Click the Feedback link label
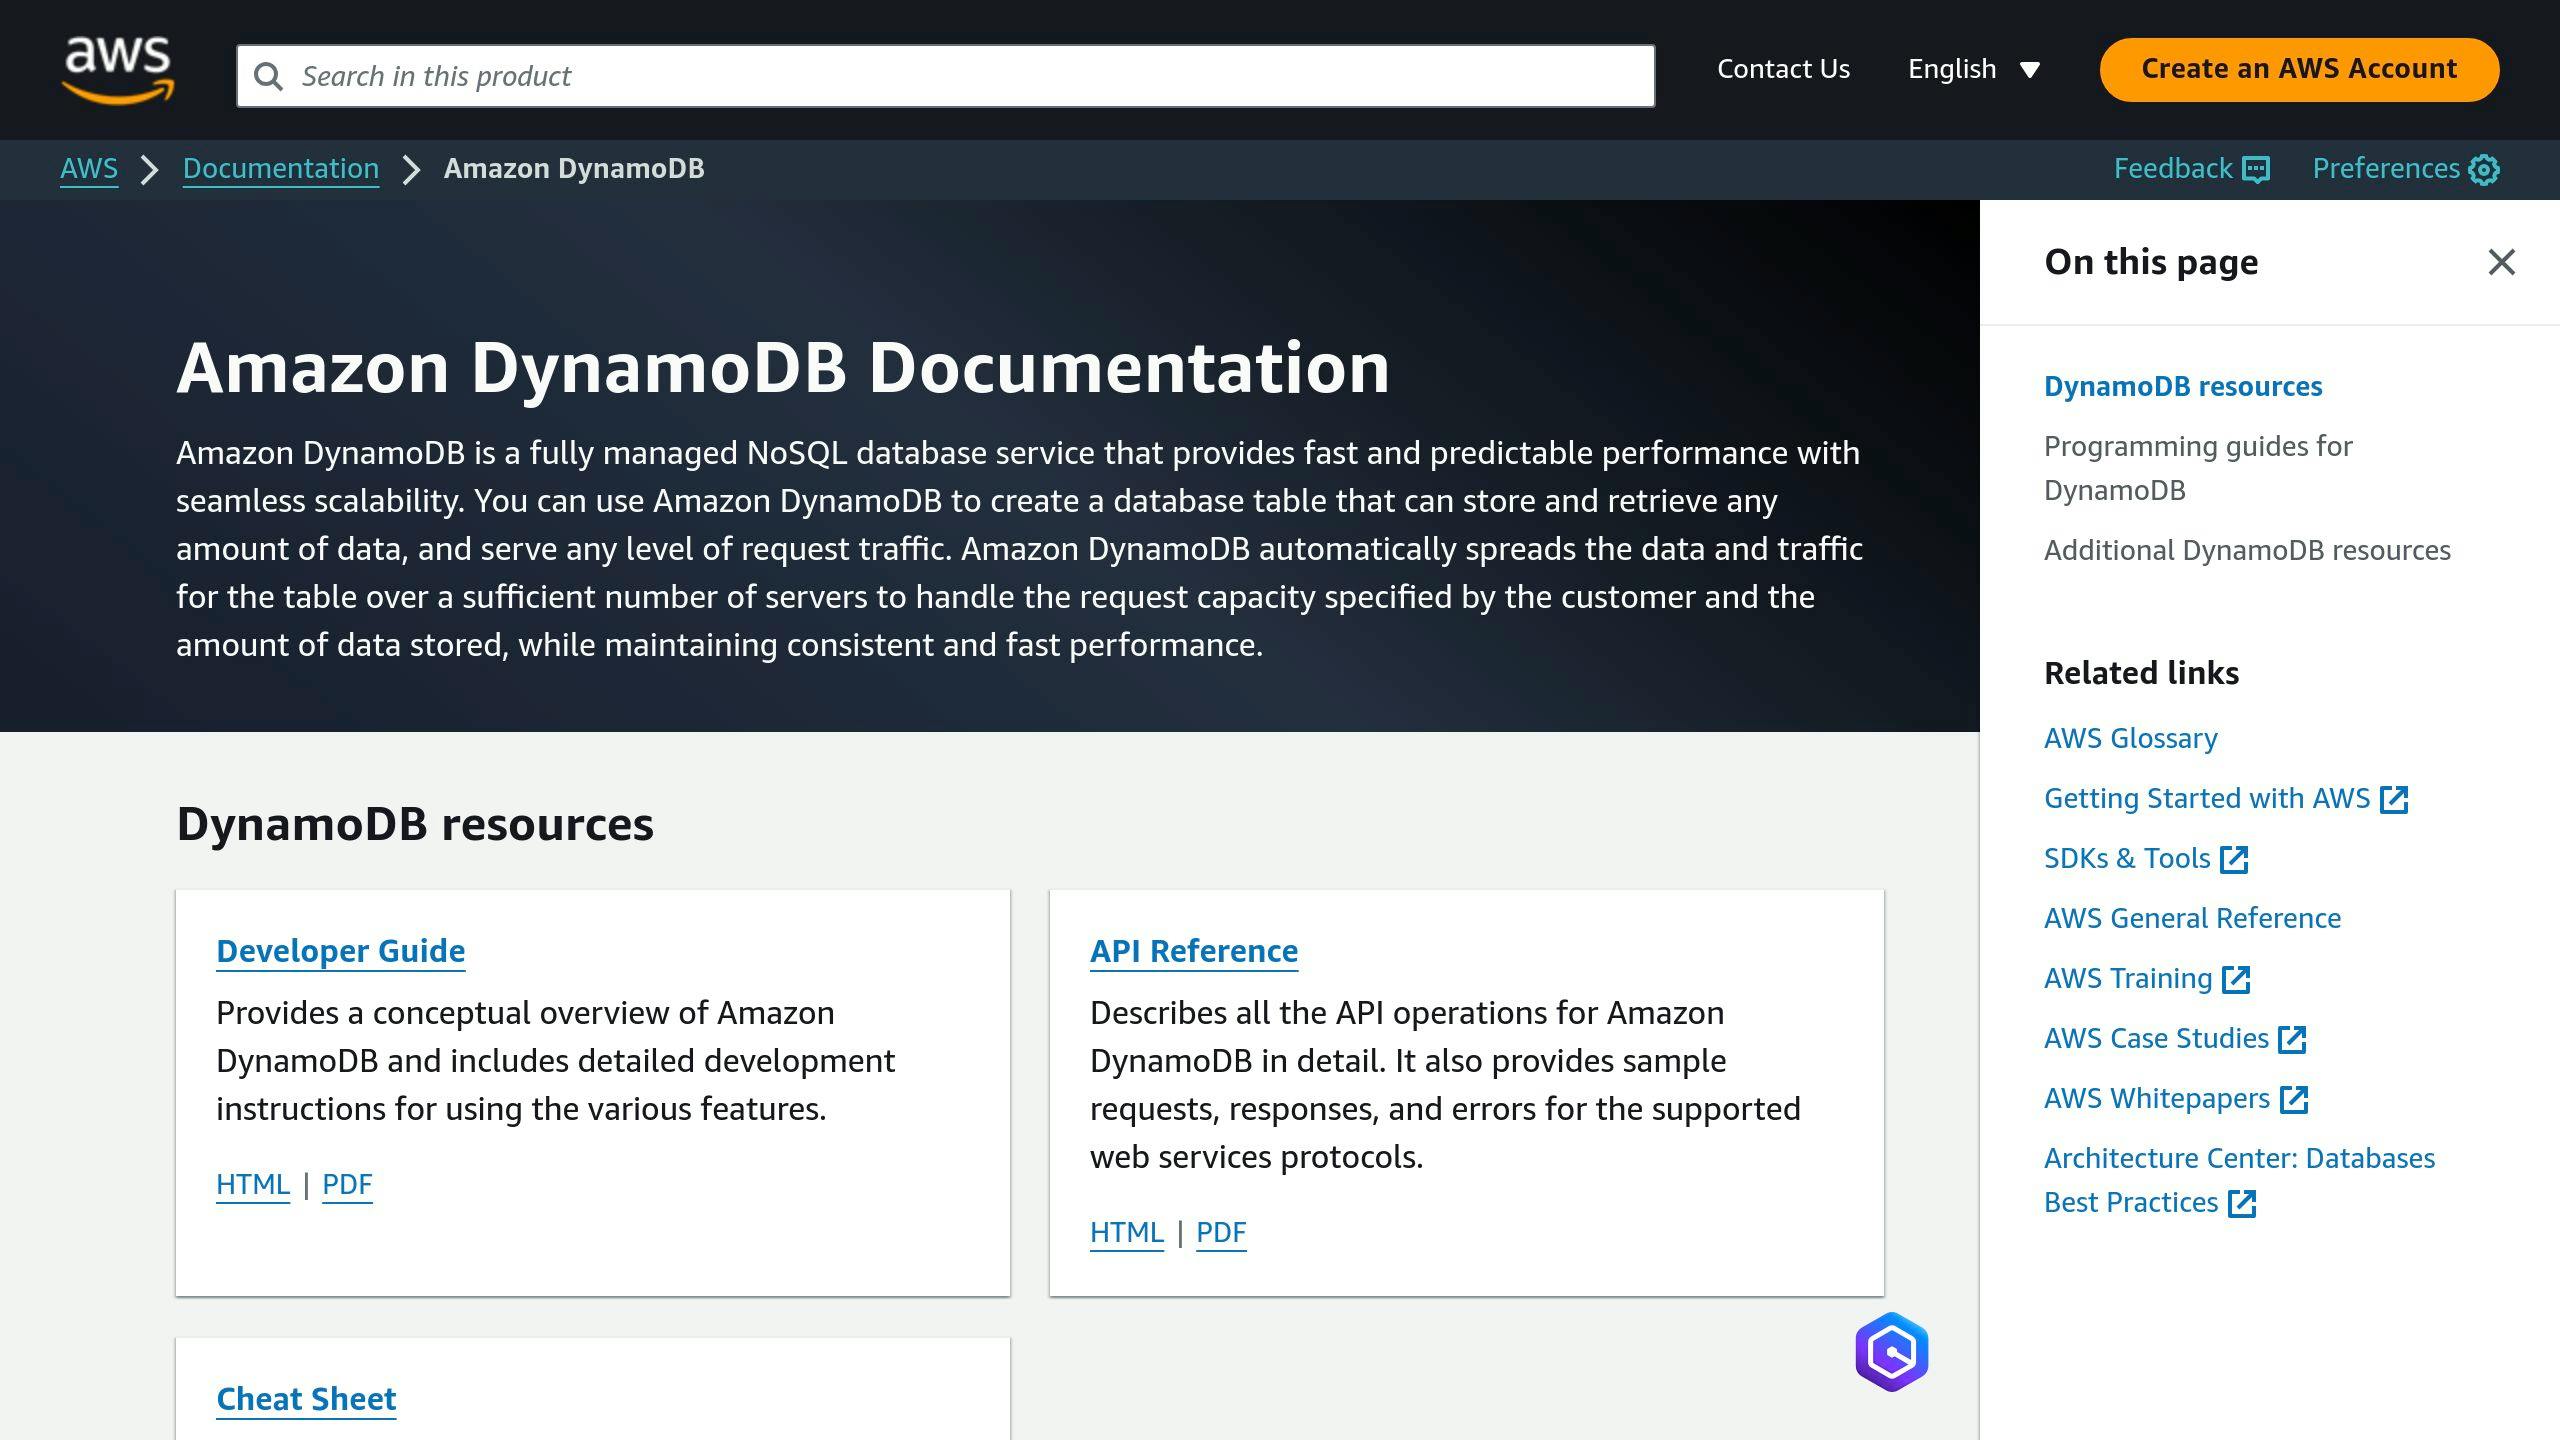The height and width of the screenshot is (1440, 2560). coord(2173,169)
